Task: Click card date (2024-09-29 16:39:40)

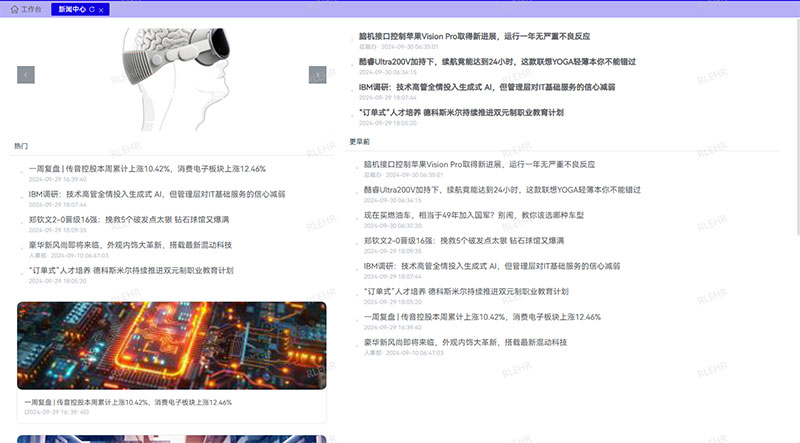Action: pos(57,412)
